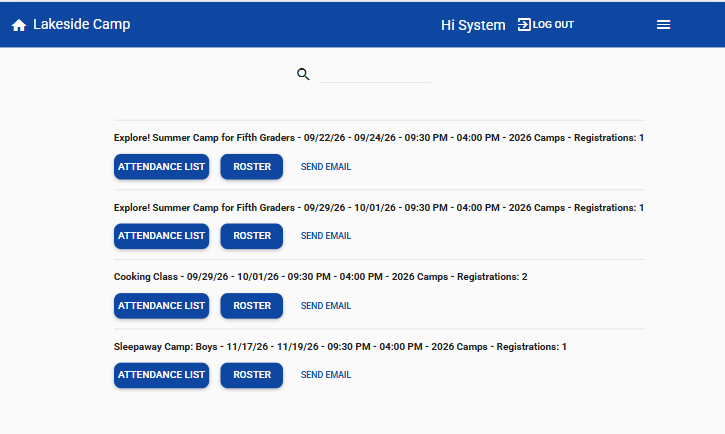
Task: Open the hamburger menu icon
Action: [663, 24]
